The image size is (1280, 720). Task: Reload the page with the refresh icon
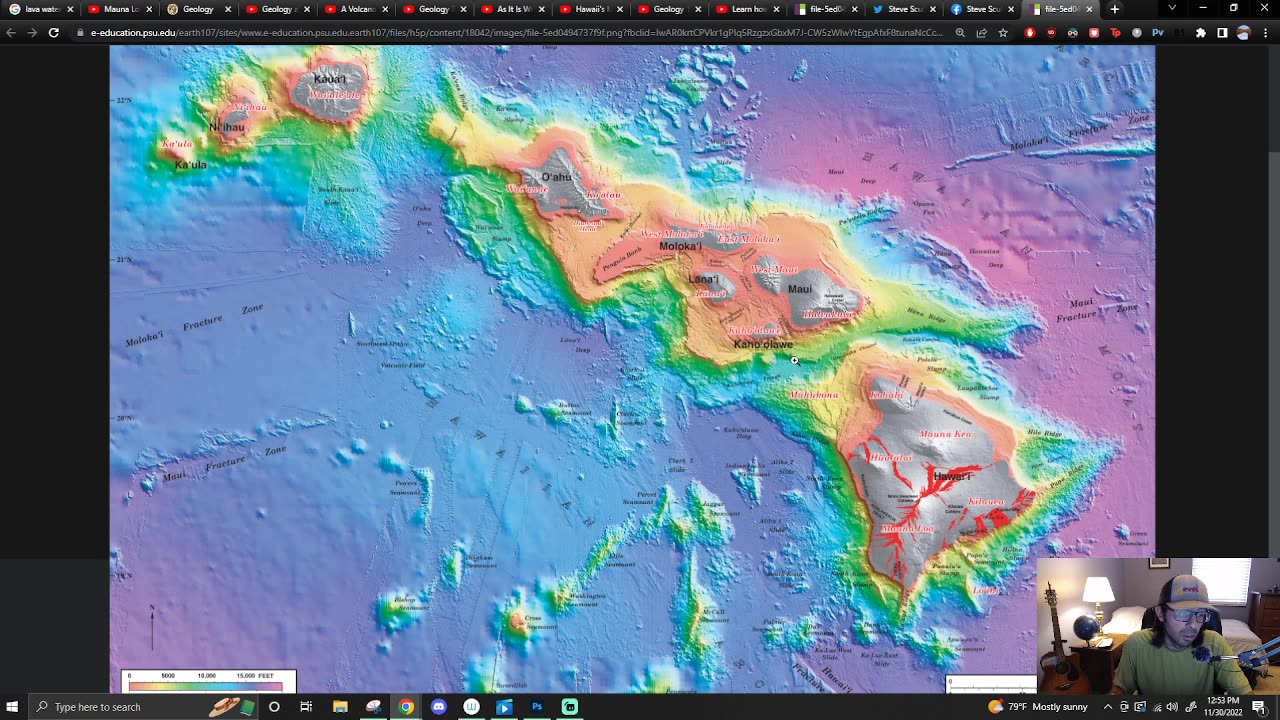[53, 32]
